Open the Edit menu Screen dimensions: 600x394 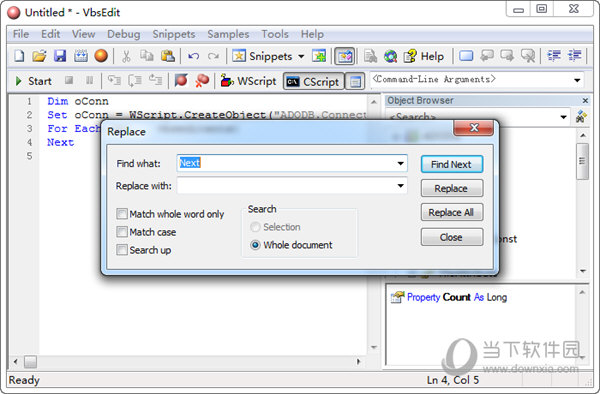pyautogui.click(x=51, y=34)
